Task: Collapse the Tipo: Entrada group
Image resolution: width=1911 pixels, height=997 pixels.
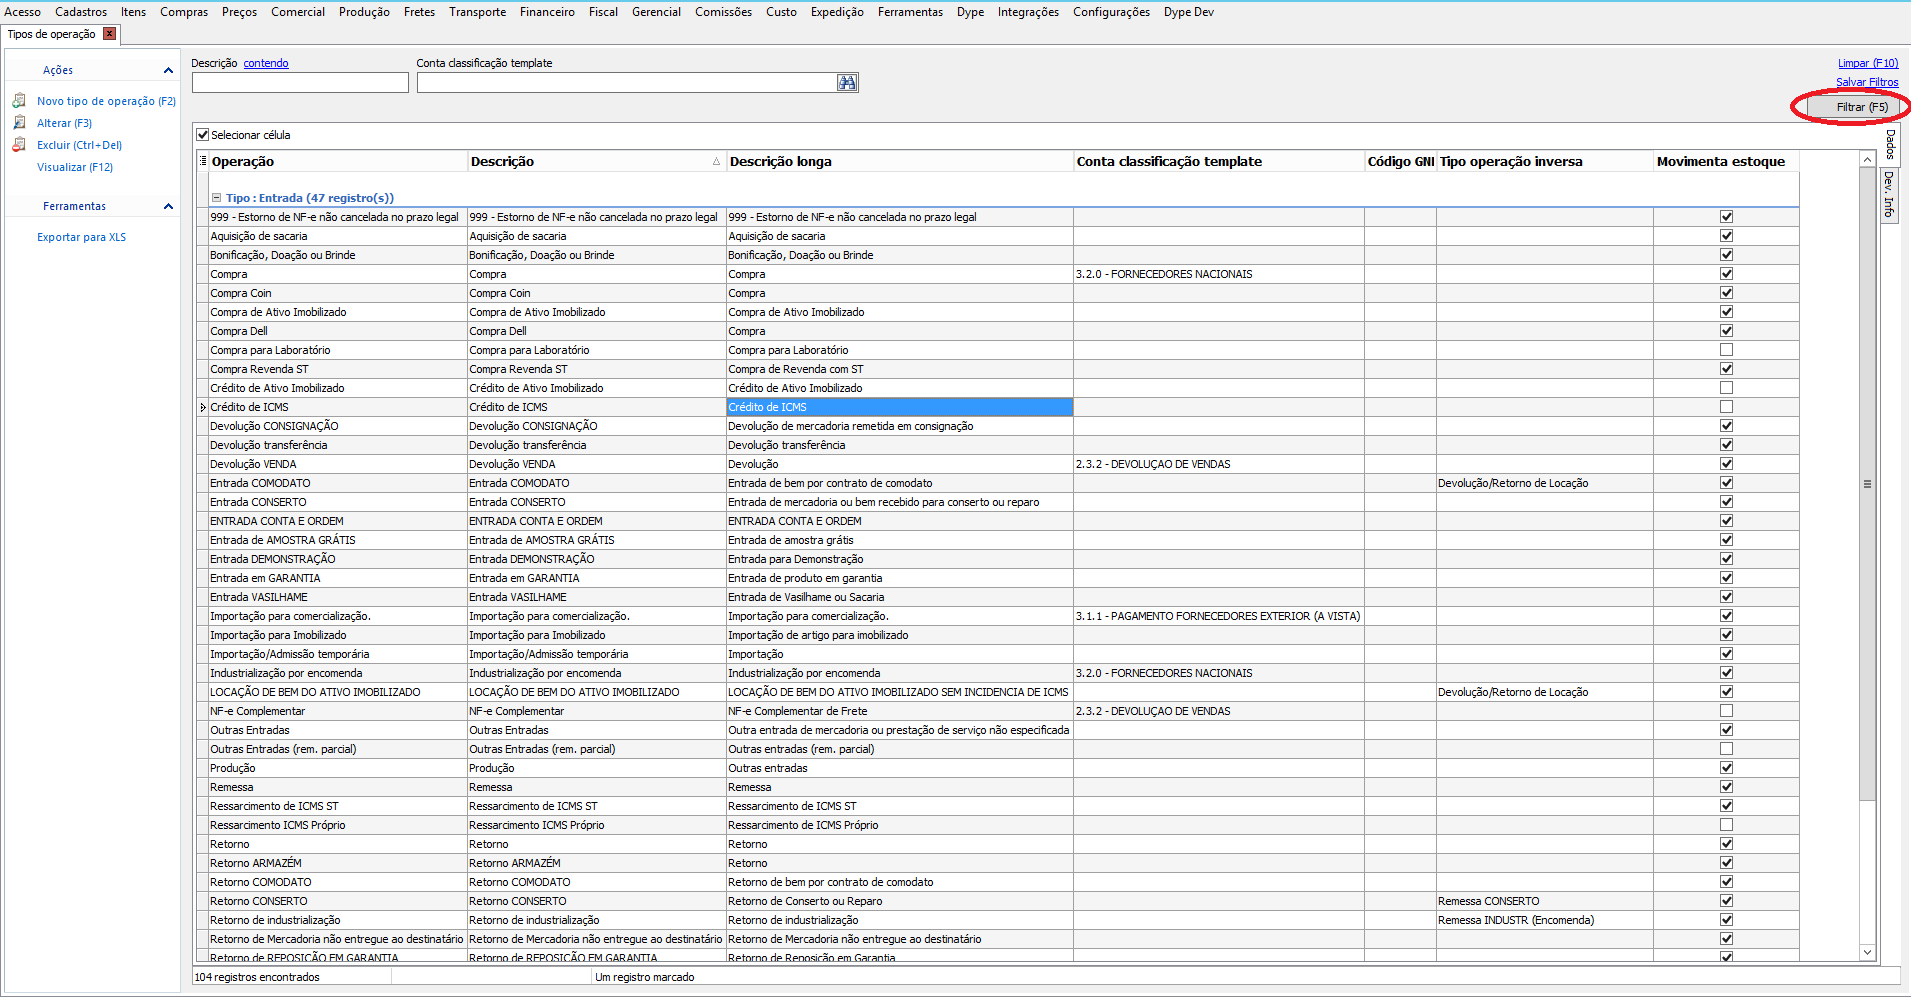Action: click(x=216, y=198)
